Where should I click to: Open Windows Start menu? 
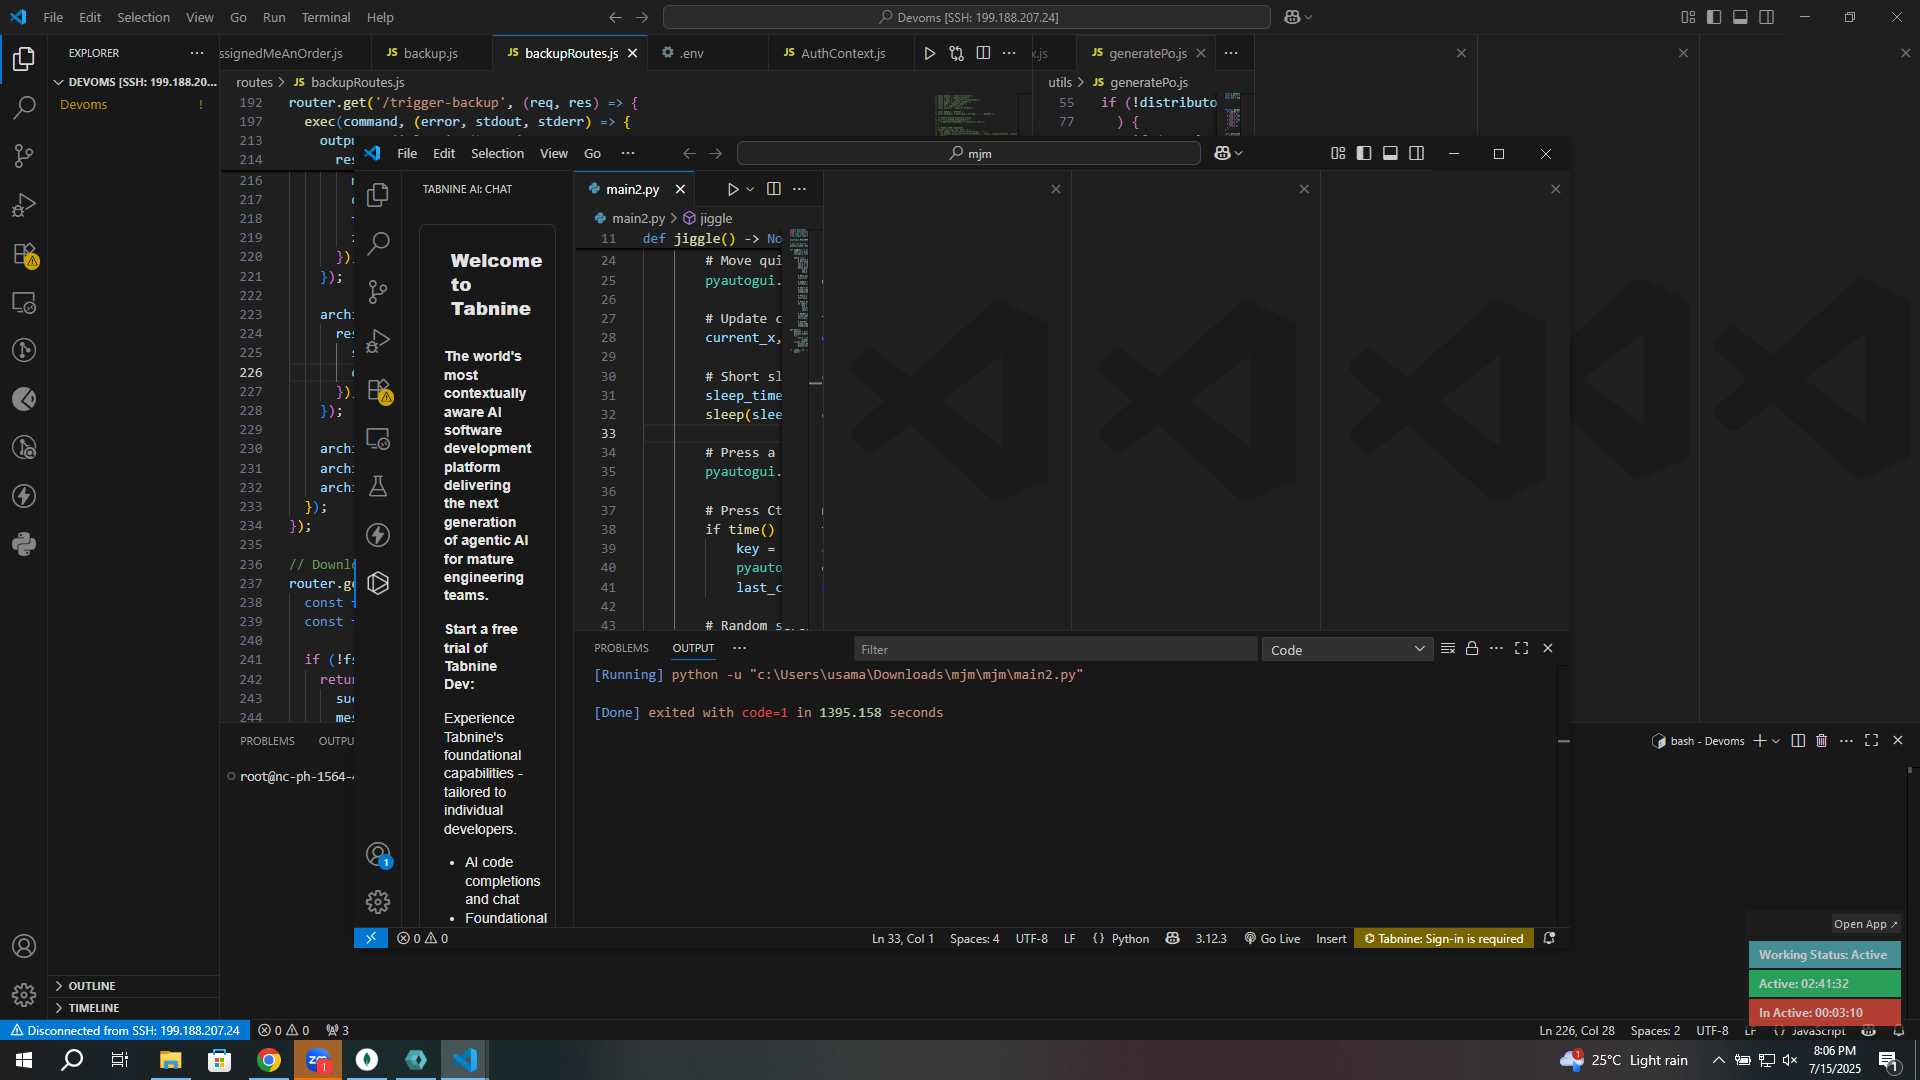[x=24, y=1060]
